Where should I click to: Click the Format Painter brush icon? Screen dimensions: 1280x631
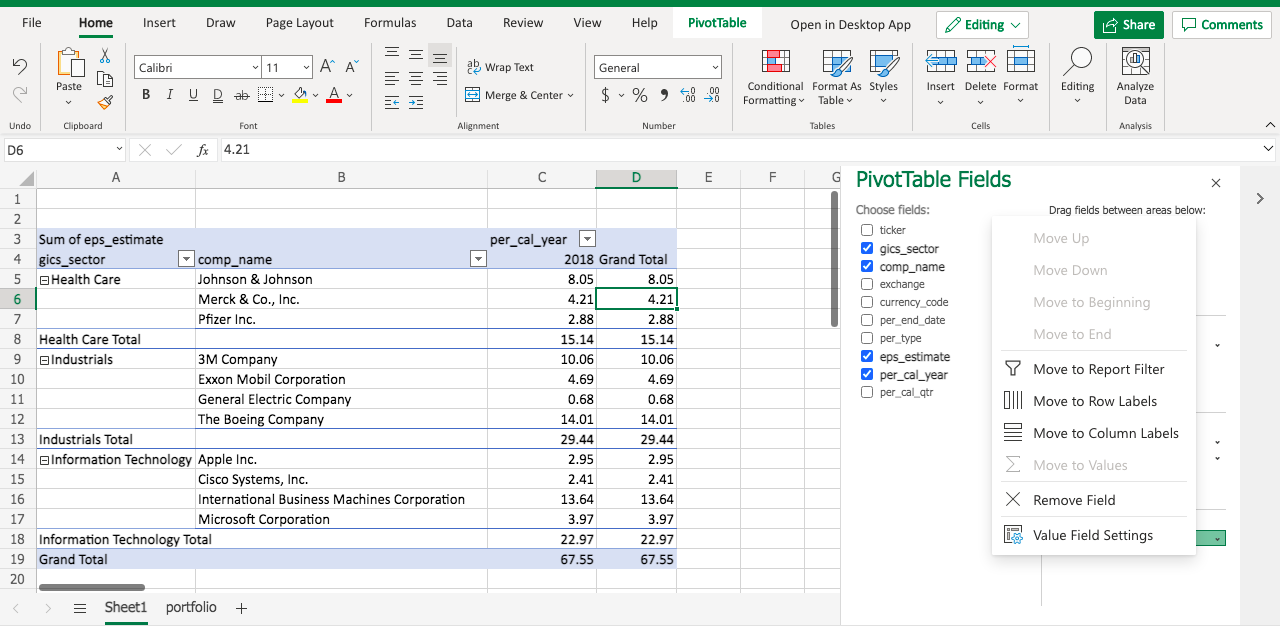pyautogui.click(x=105, y=102)
